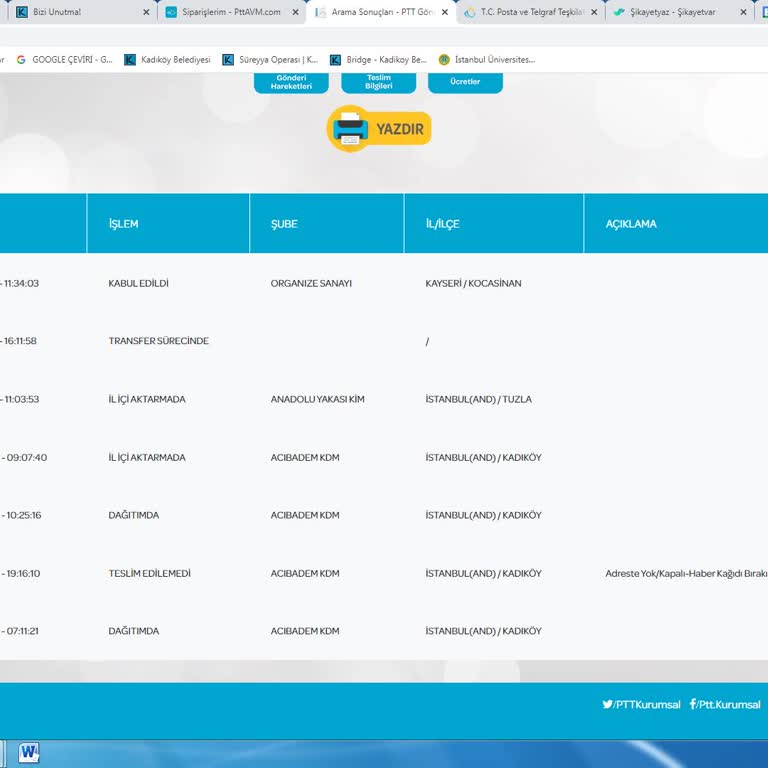Click the YAZDIR printer icon
768x768 pixels.
350,129
